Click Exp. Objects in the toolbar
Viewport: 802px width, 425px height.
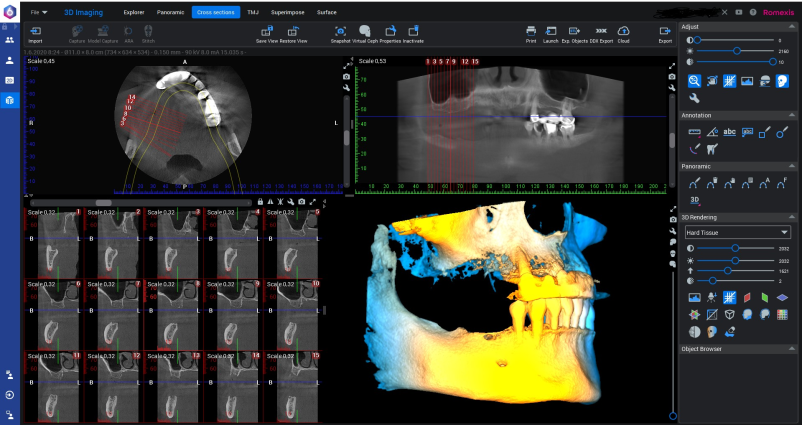tap(574, 34)
